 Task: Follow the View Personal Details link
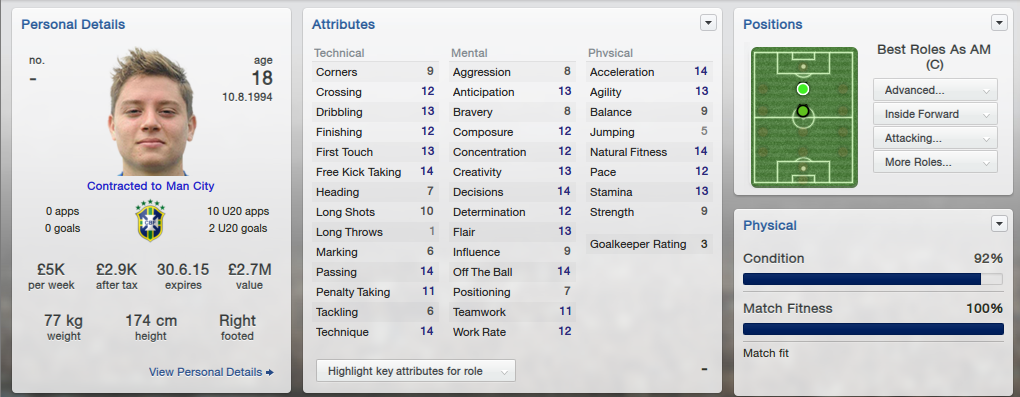[206, 372]
